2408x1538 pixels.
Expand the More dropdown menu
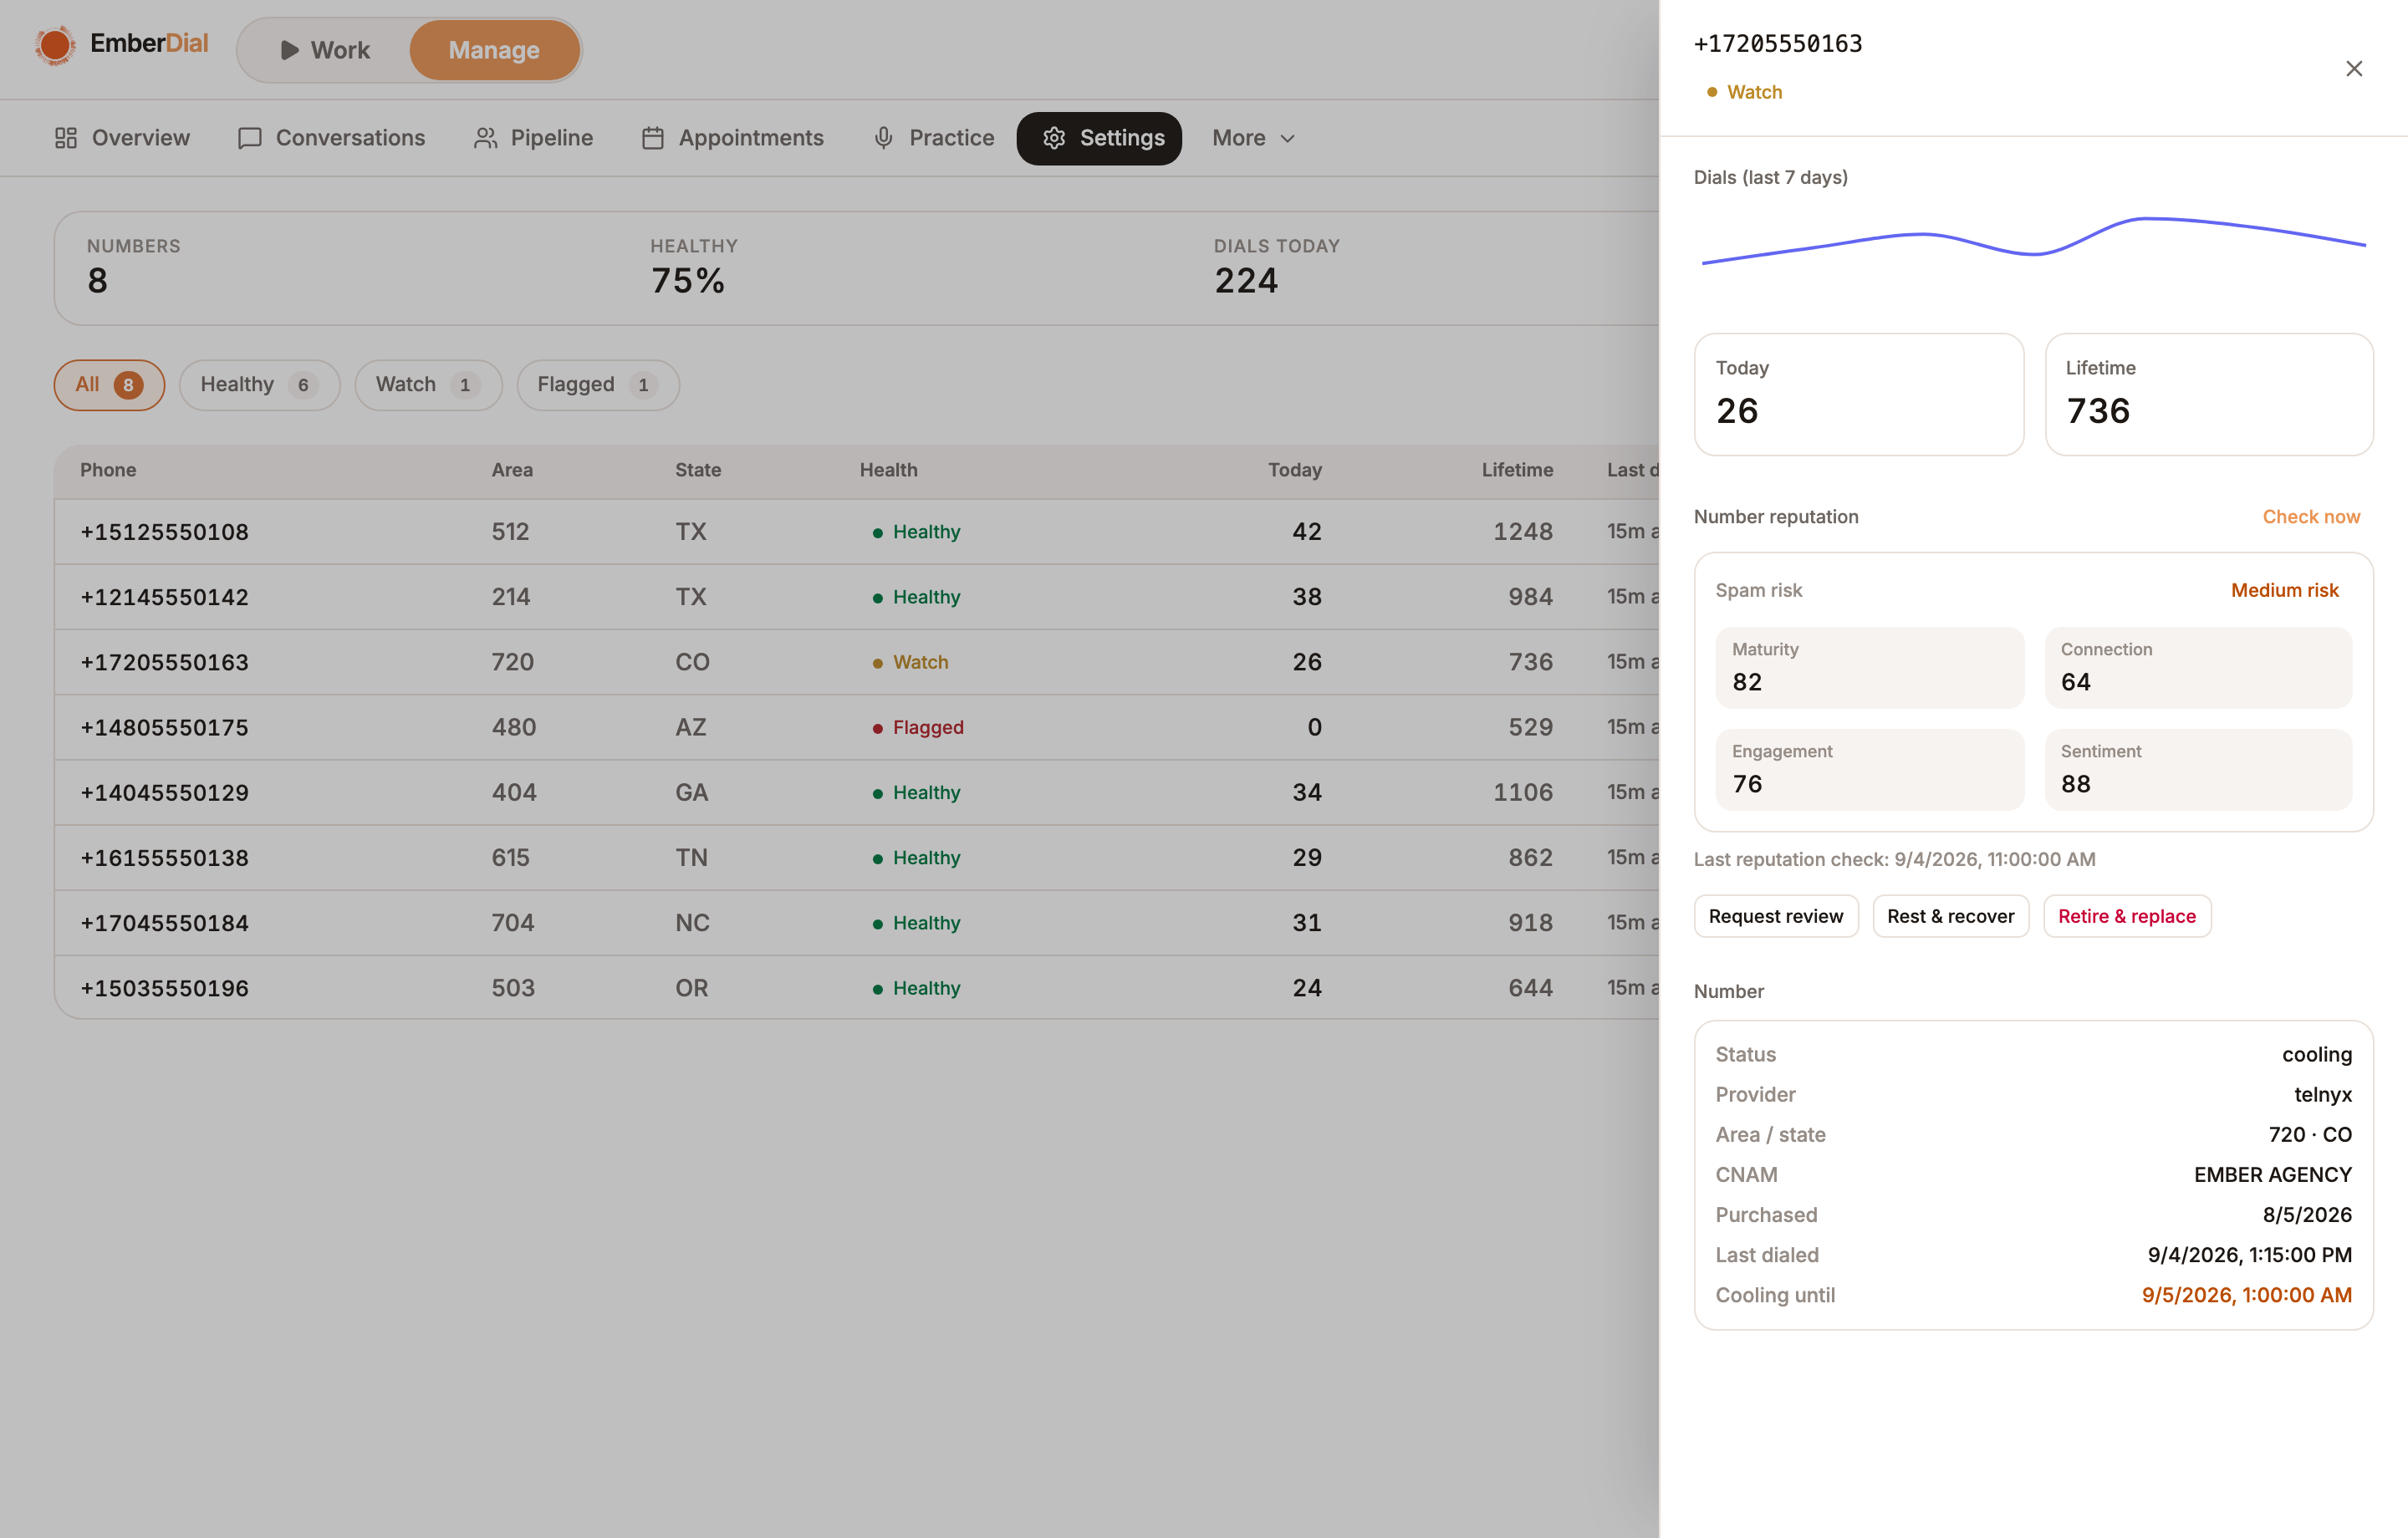point(1254,138)
